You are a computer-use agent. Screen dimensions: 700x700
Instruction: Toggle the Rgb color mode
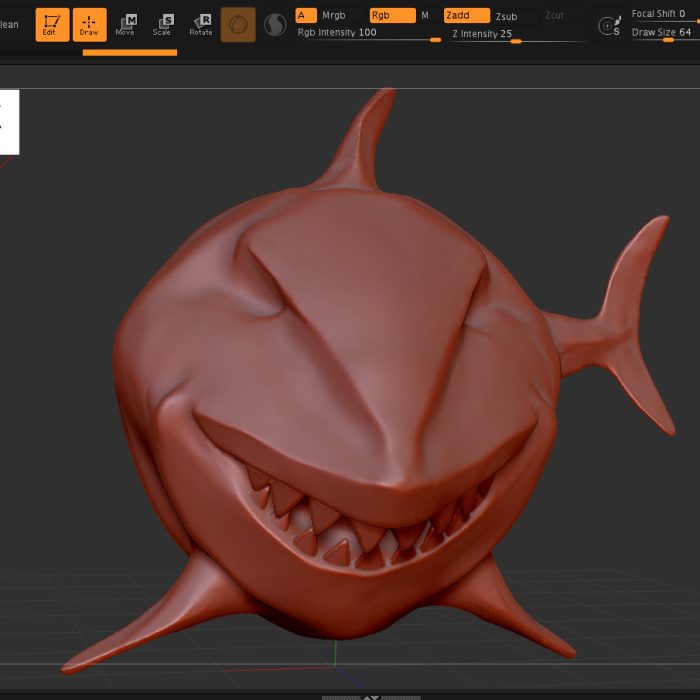coord(392,16)
